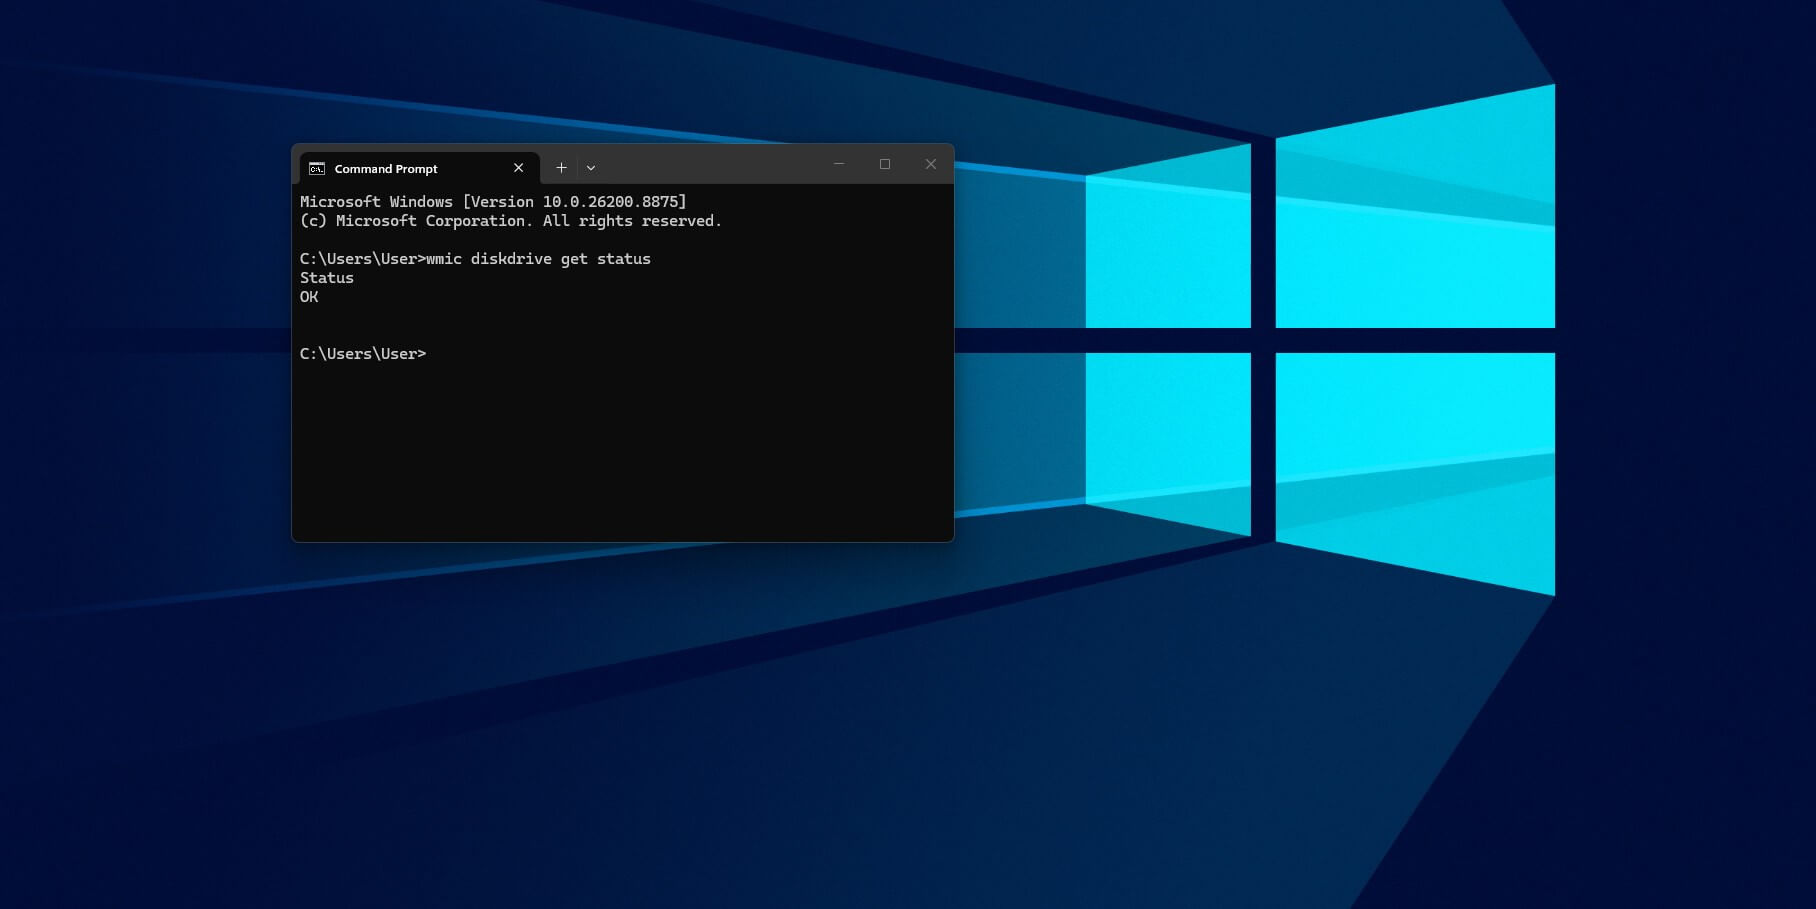
Task: Click the Microsoft Corporation copyright line
Action: click(x=511, y=221)
